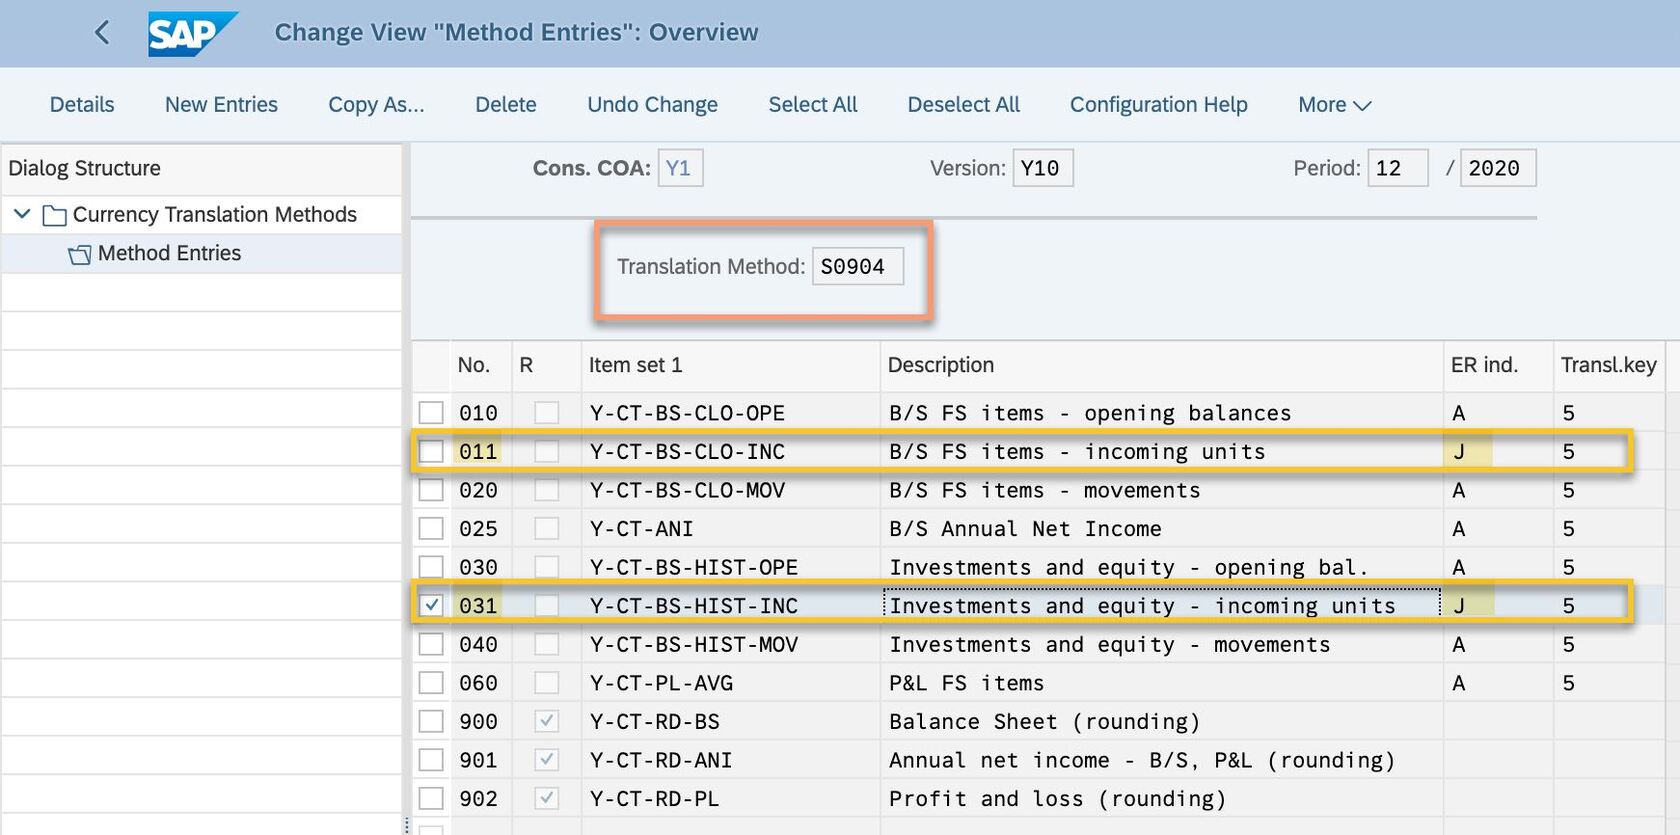This screenshot has width=1680, height=835.
Task: Select row checkbox for entry 901
Action: click(431, 760)
